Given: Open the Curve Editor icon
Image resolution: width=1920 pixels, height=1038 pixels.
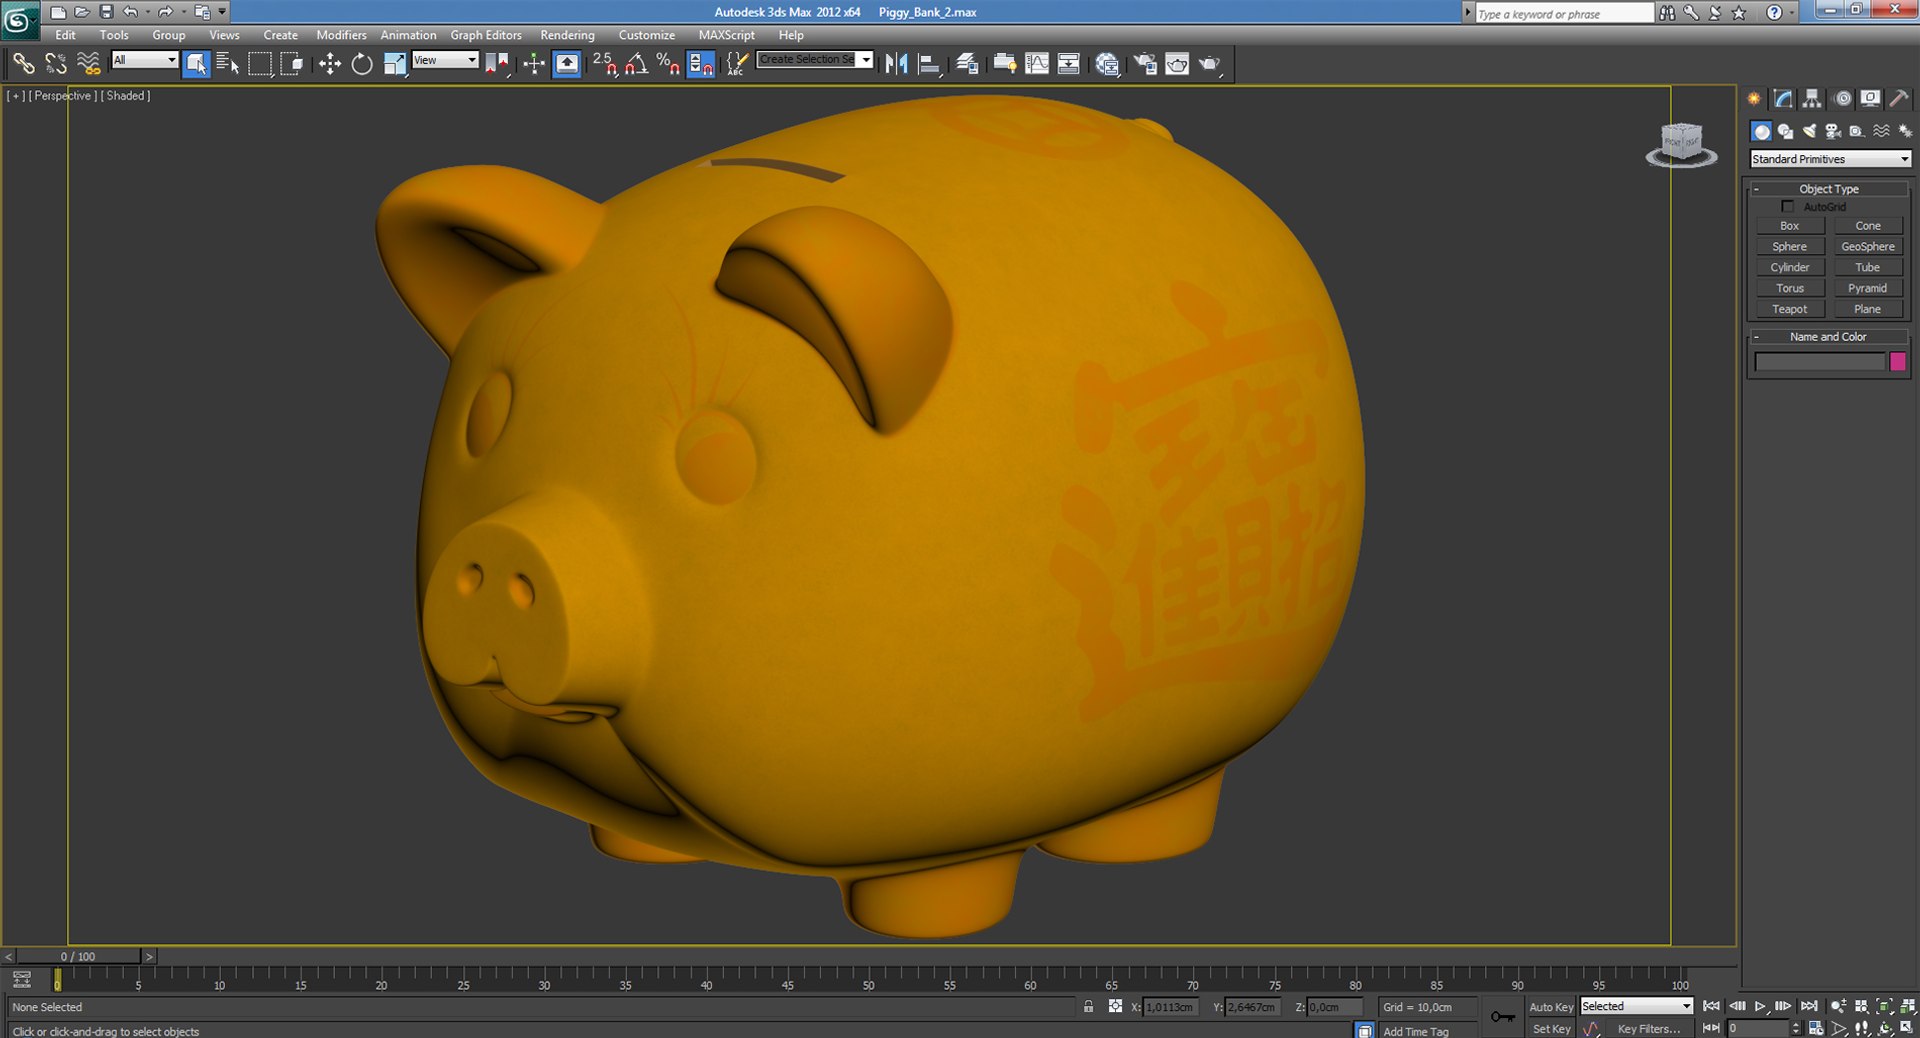Looking at the screenshot, I should 1038,64.
